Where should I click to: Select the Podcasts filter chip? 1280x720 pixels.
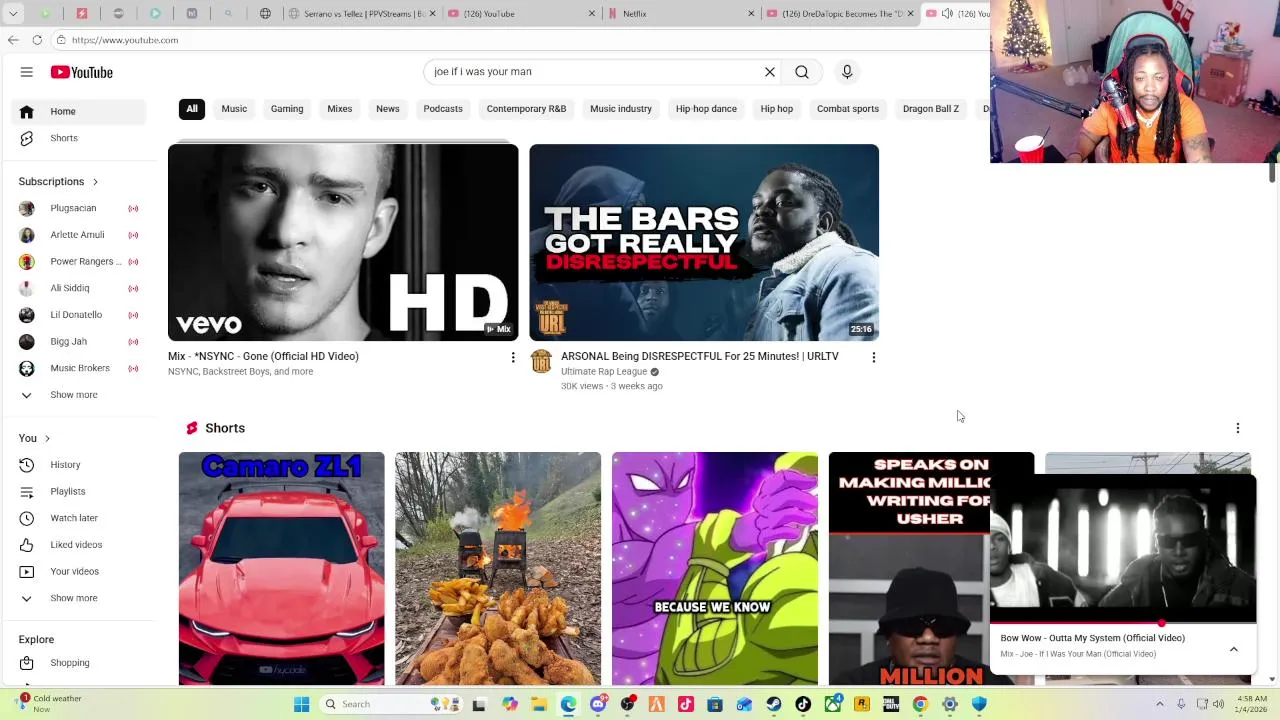tap(443, 109)
